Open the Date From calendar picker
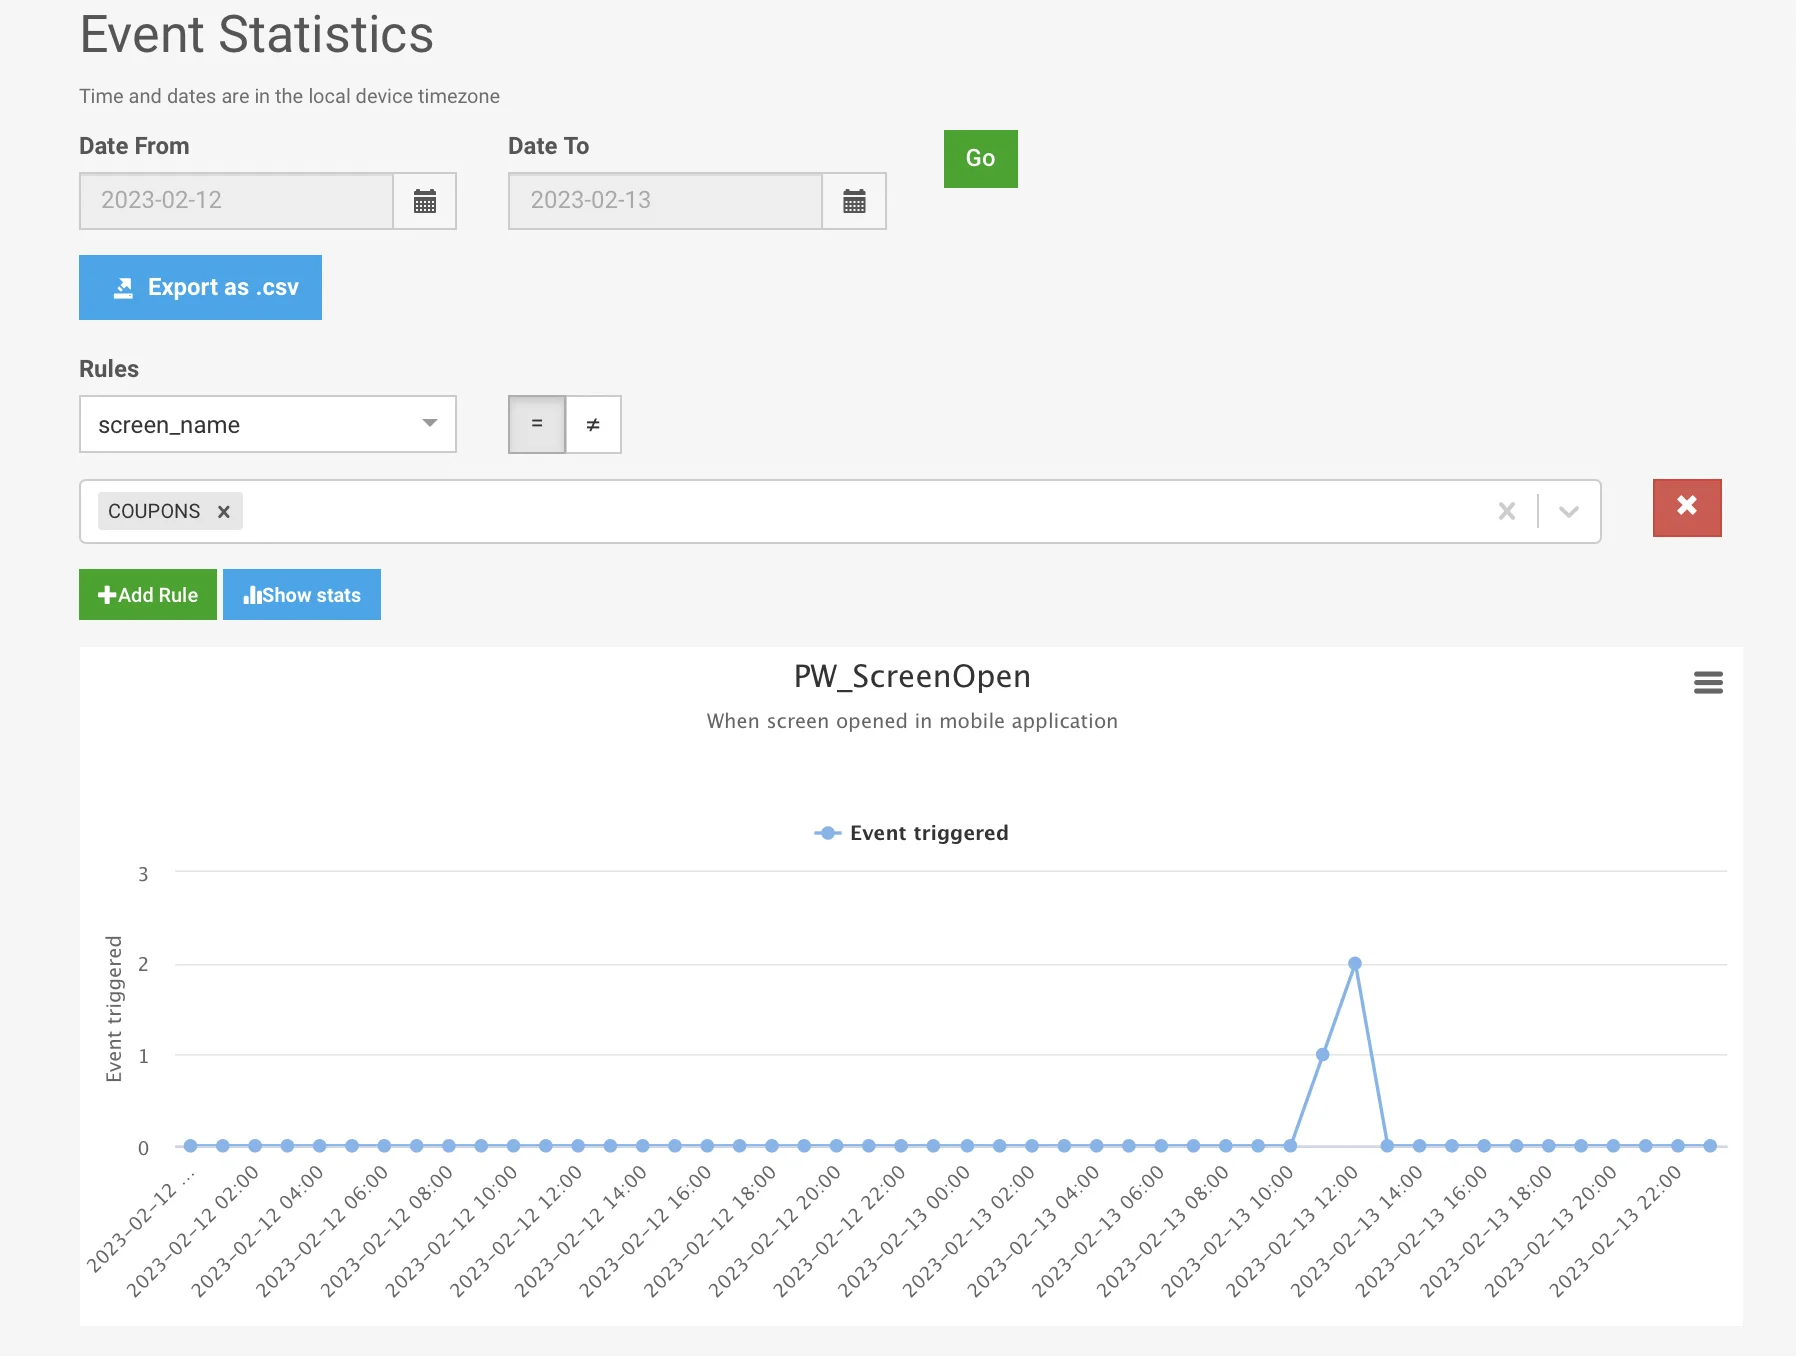Image resolution: width=1796 pixels, height=1356 pixels. point(425,201)
